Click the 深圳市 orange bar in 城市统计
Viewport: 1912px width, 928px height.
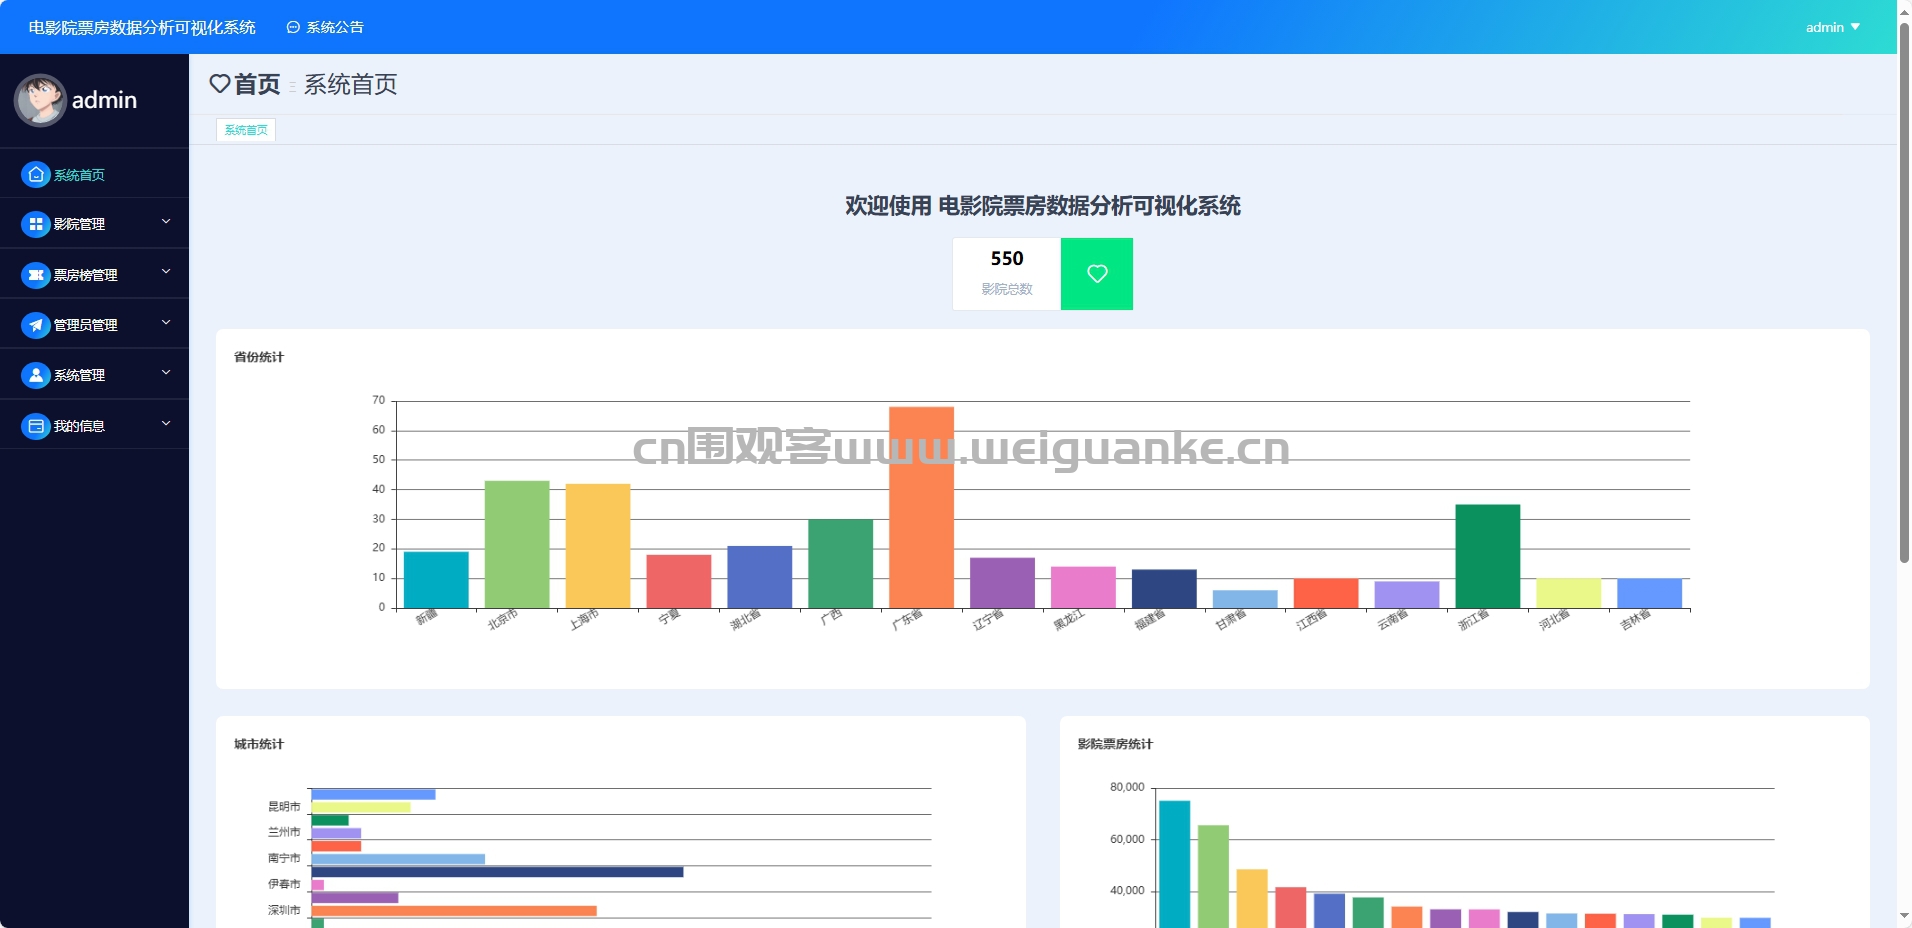(454, 911)
